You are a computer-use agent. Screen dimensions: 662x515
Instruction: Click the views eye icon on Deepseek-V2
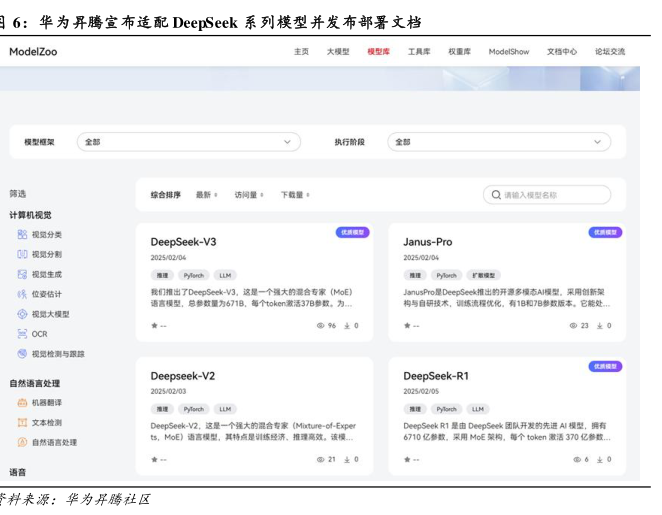[321, 459]
